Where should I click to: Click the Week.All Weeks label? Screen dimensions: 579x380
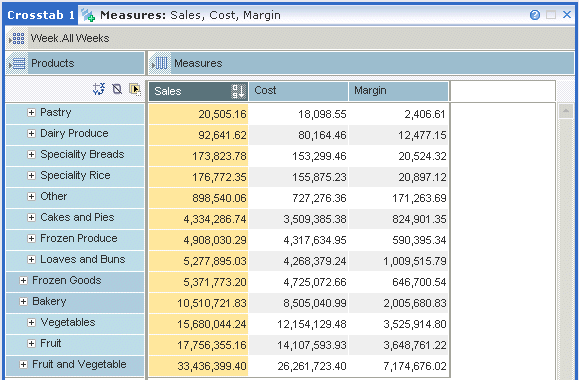[x=70, y=38]
